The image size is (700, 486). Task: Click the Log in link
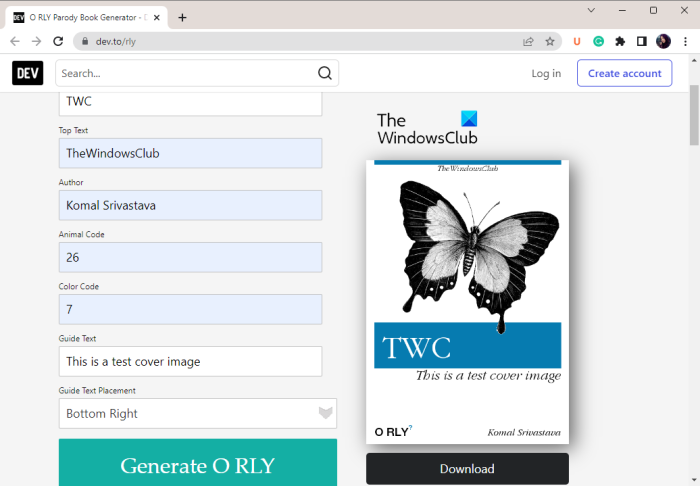(546, 74)
